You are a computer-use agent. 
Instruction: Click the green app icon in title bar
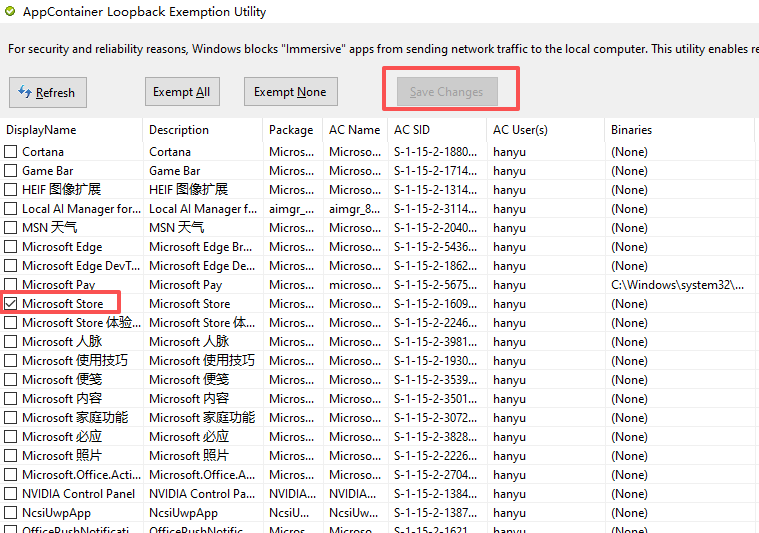10,11
